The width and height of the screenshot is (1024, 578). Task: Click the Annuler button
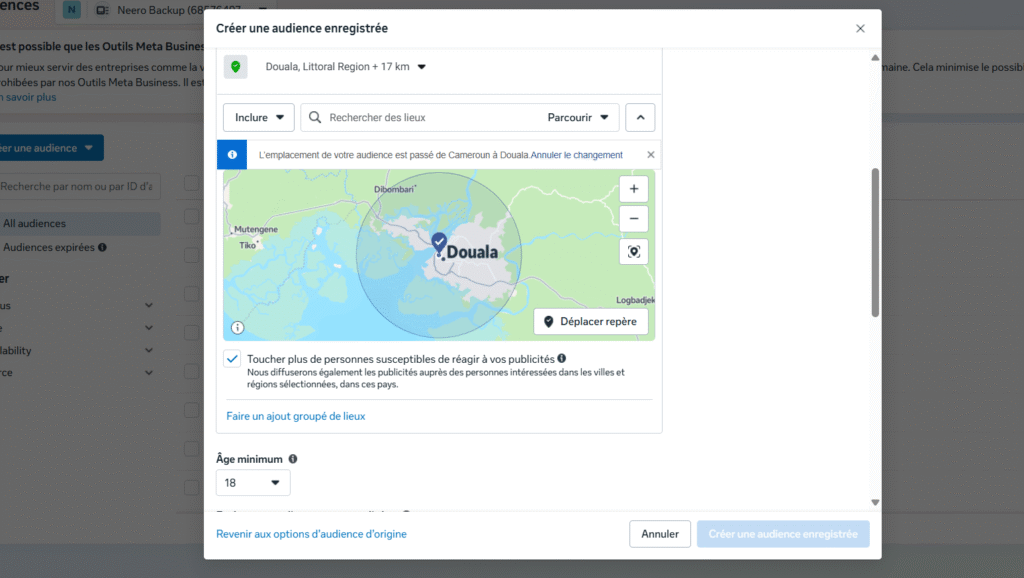click(x=660, y=534)
